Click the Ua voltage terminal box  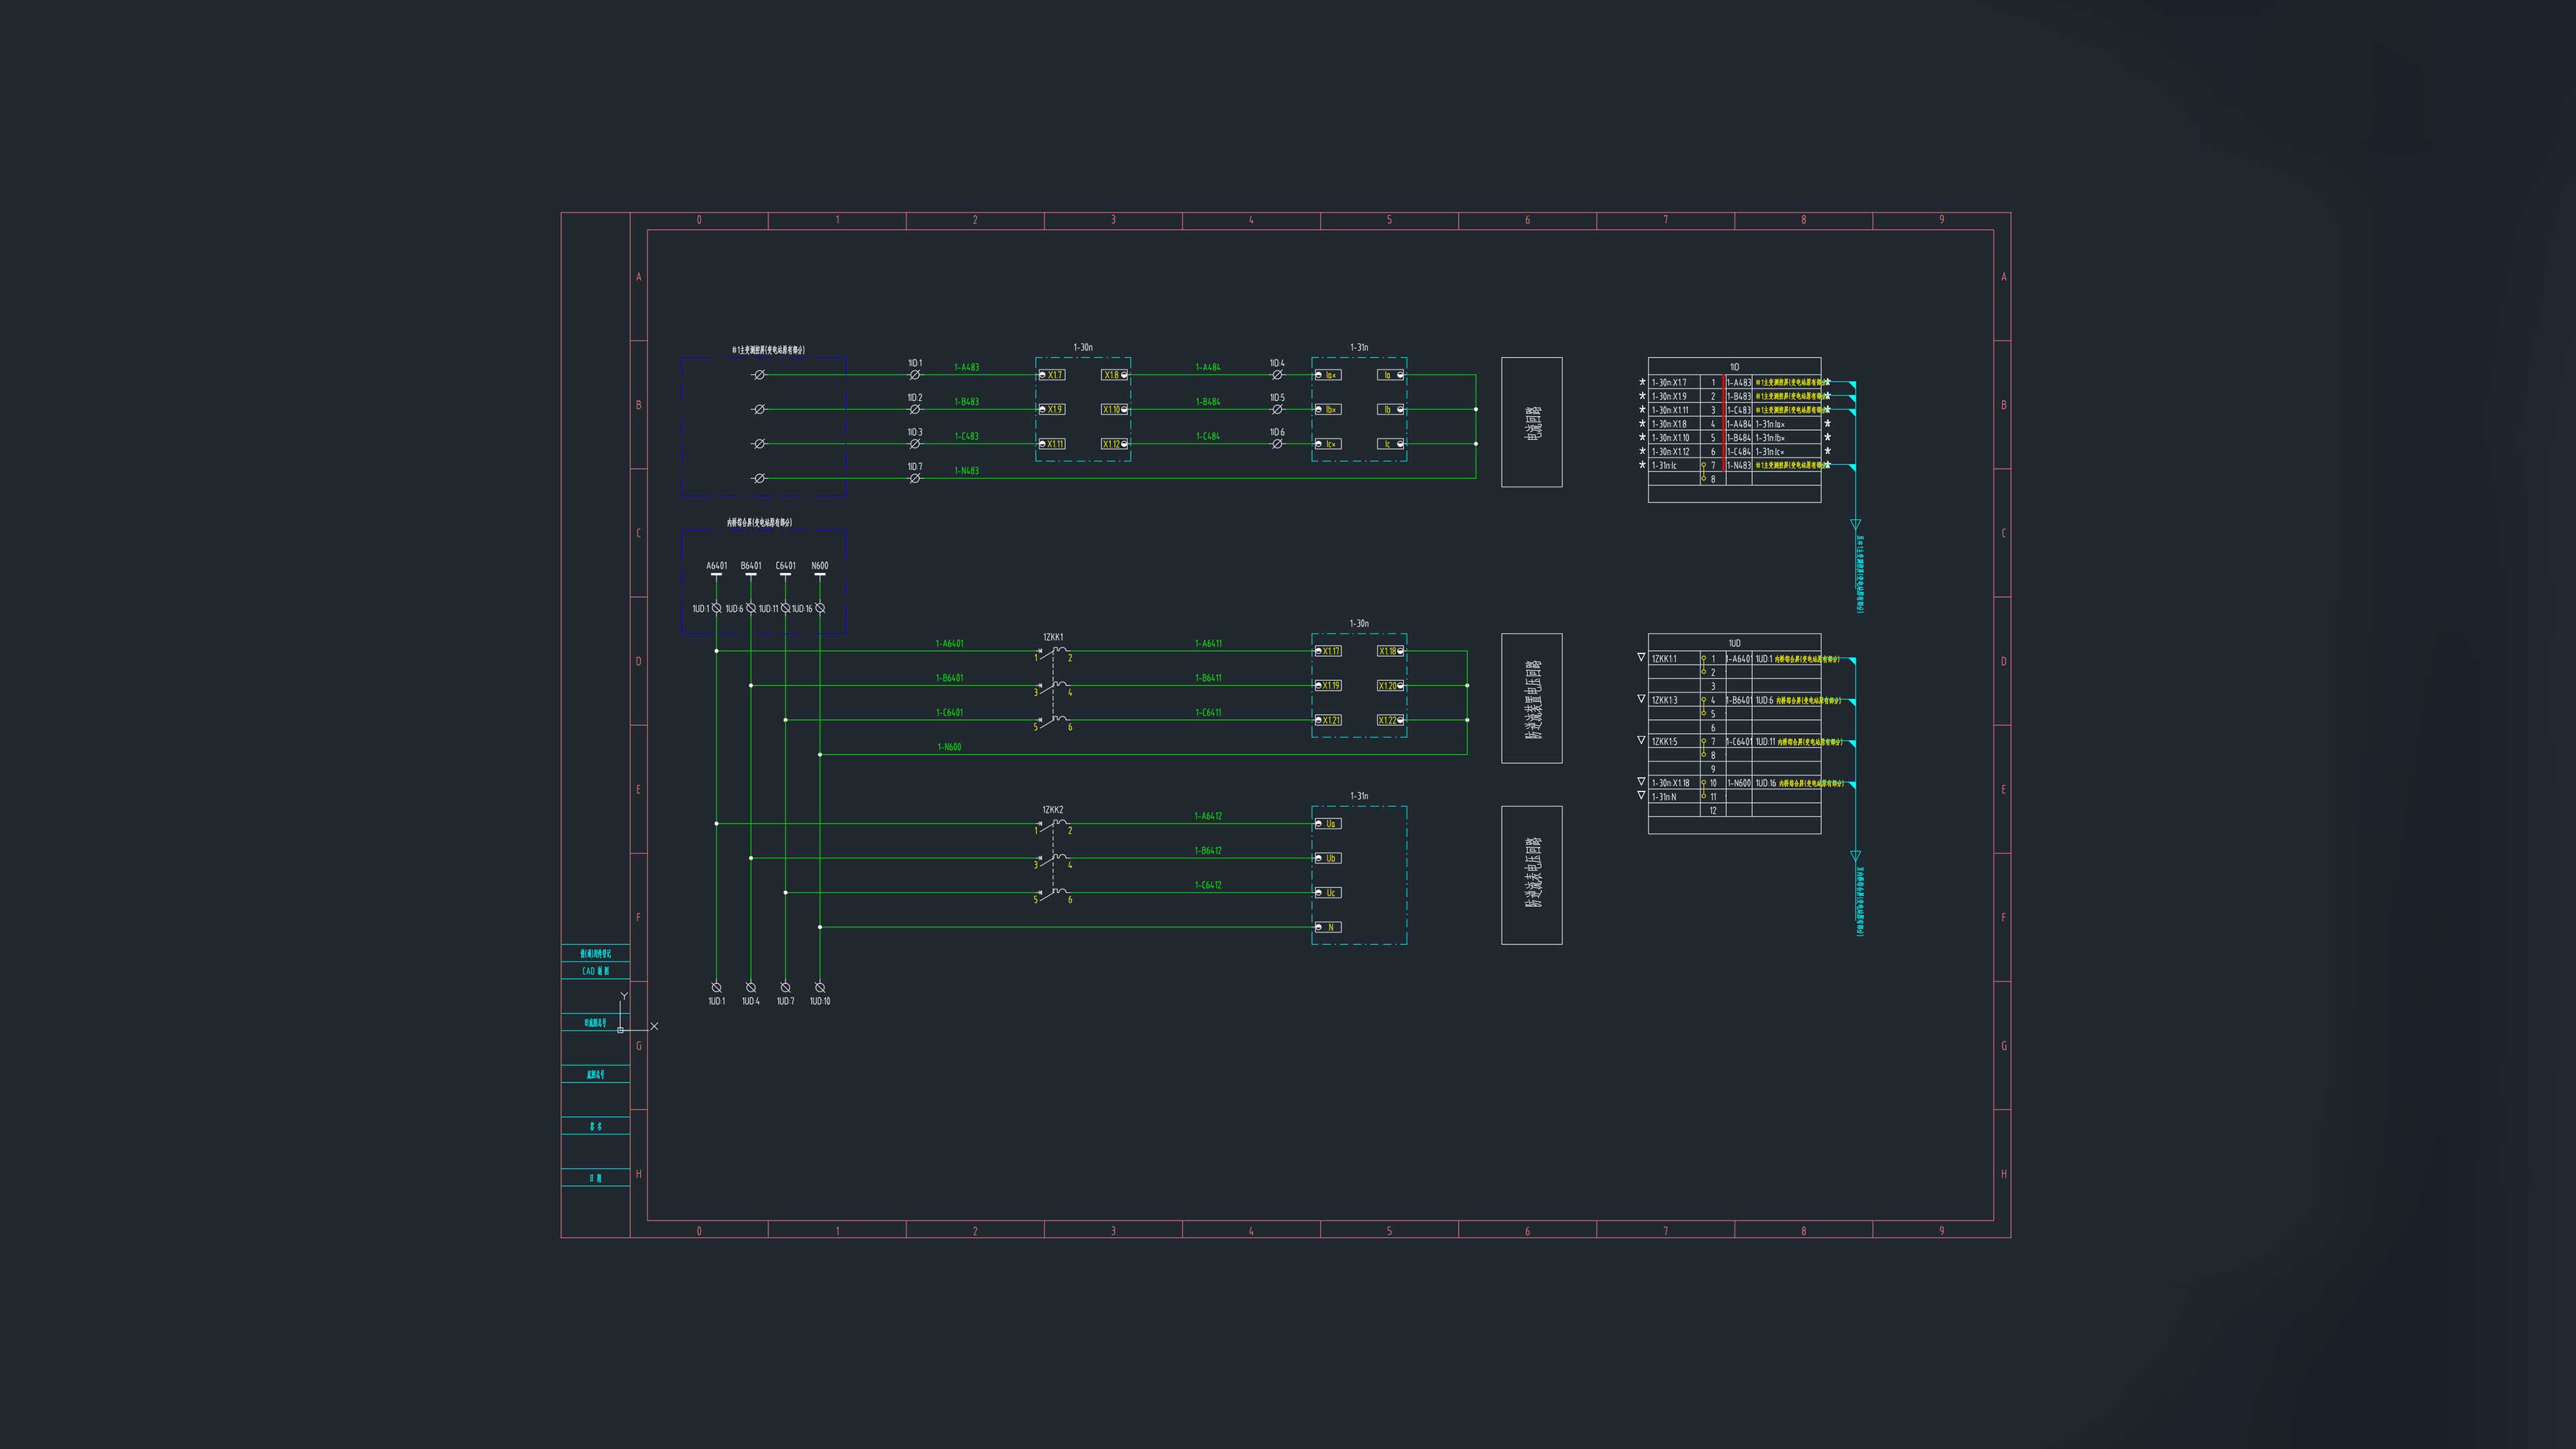pyautogui.click(x=1328, y=824)
